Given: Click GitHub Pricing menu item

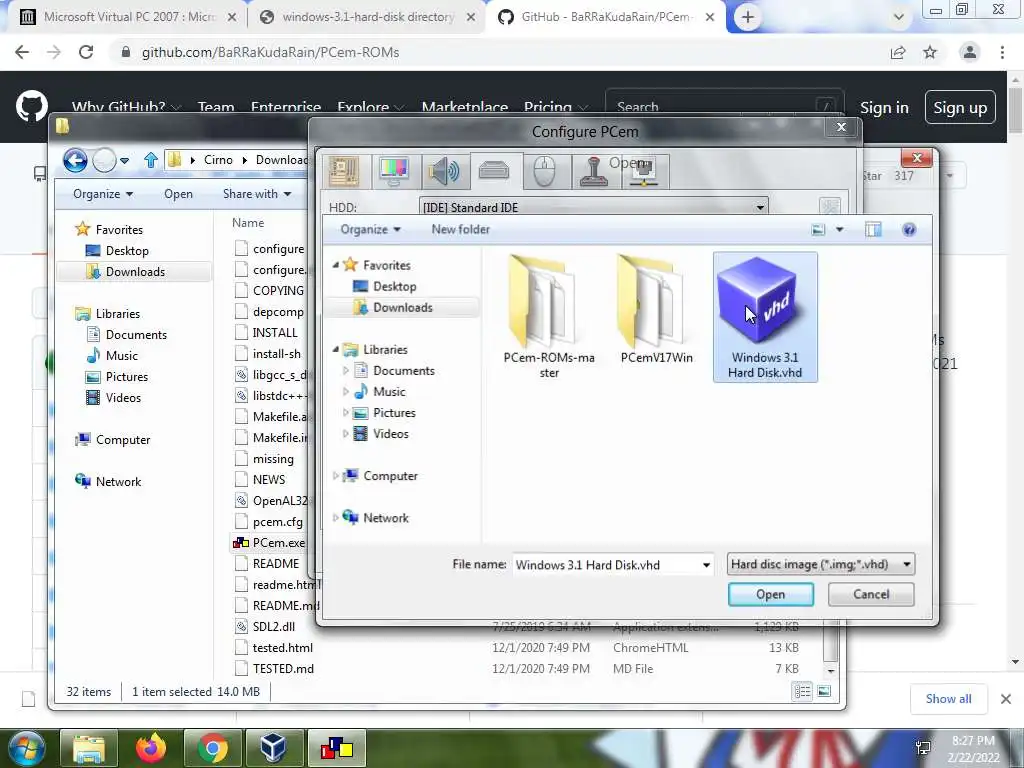Looking at the screenshot, I should click(x=555, y=107).
